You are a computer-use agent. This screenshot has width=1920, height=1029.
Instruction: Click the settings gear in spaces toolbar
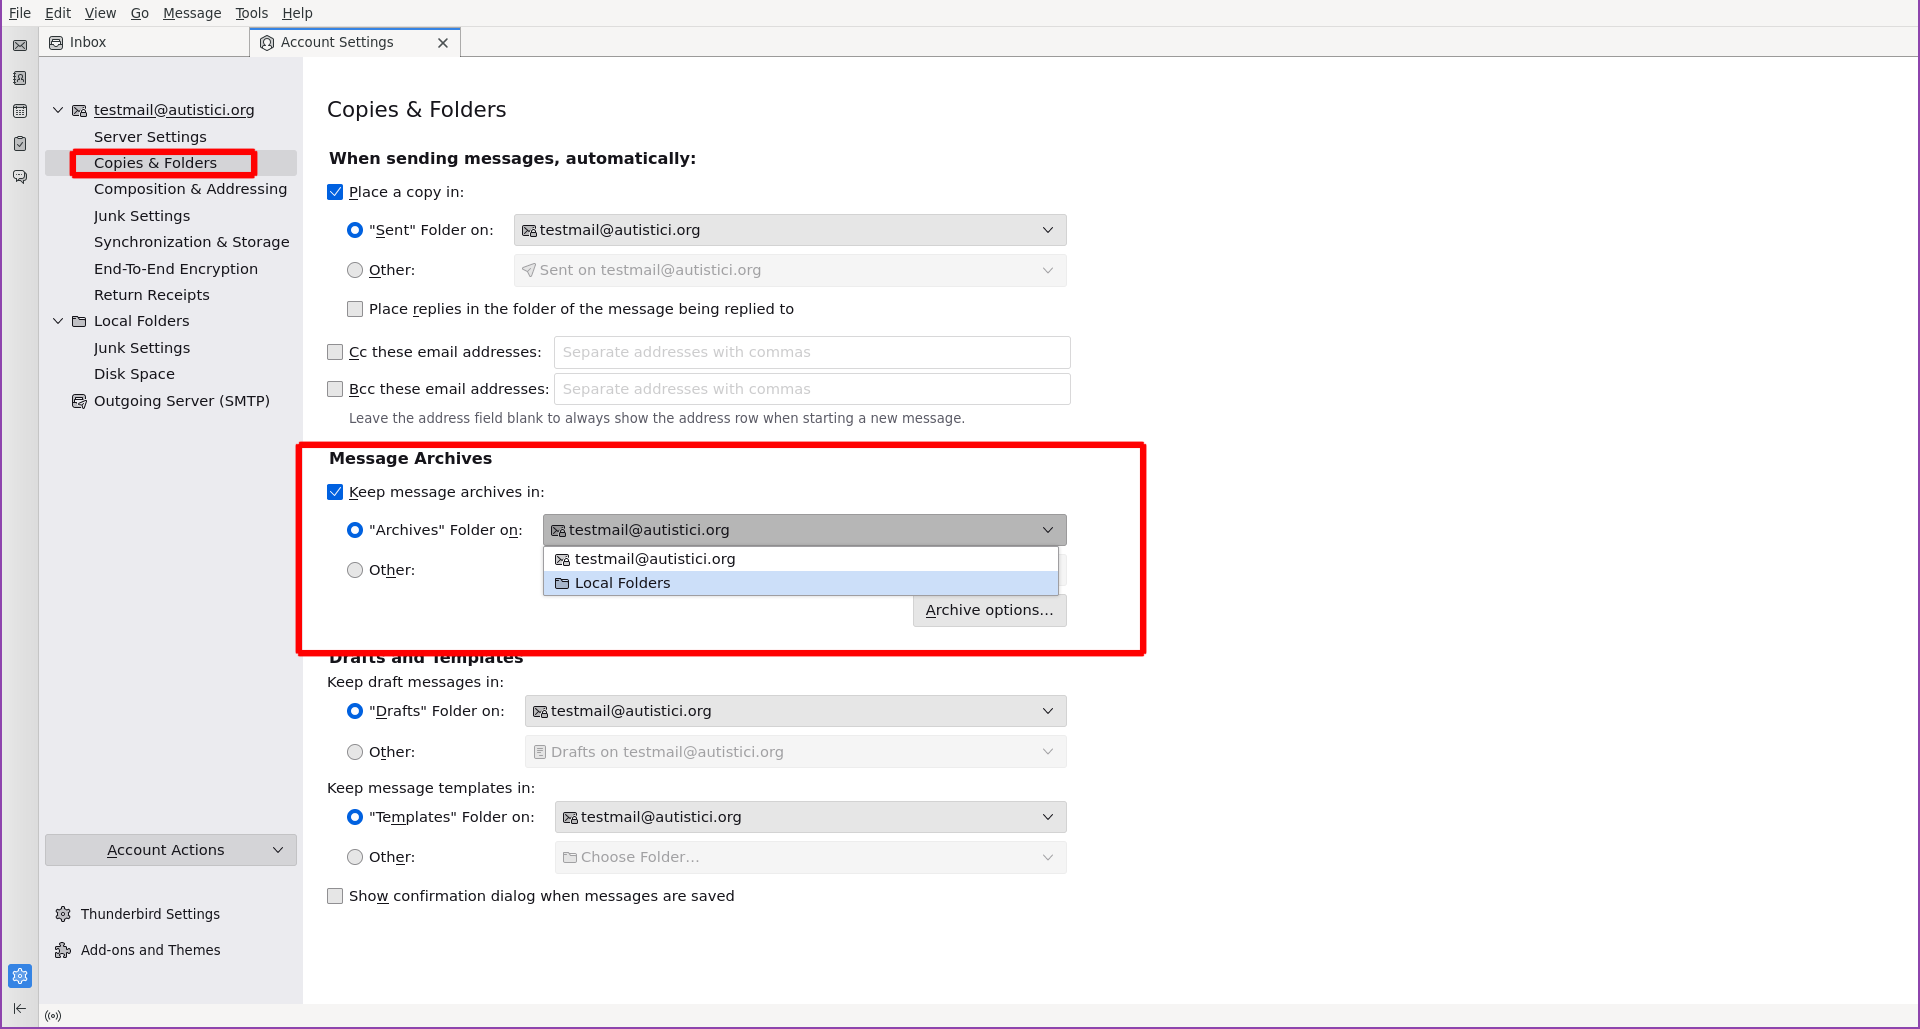pos(20,976)
